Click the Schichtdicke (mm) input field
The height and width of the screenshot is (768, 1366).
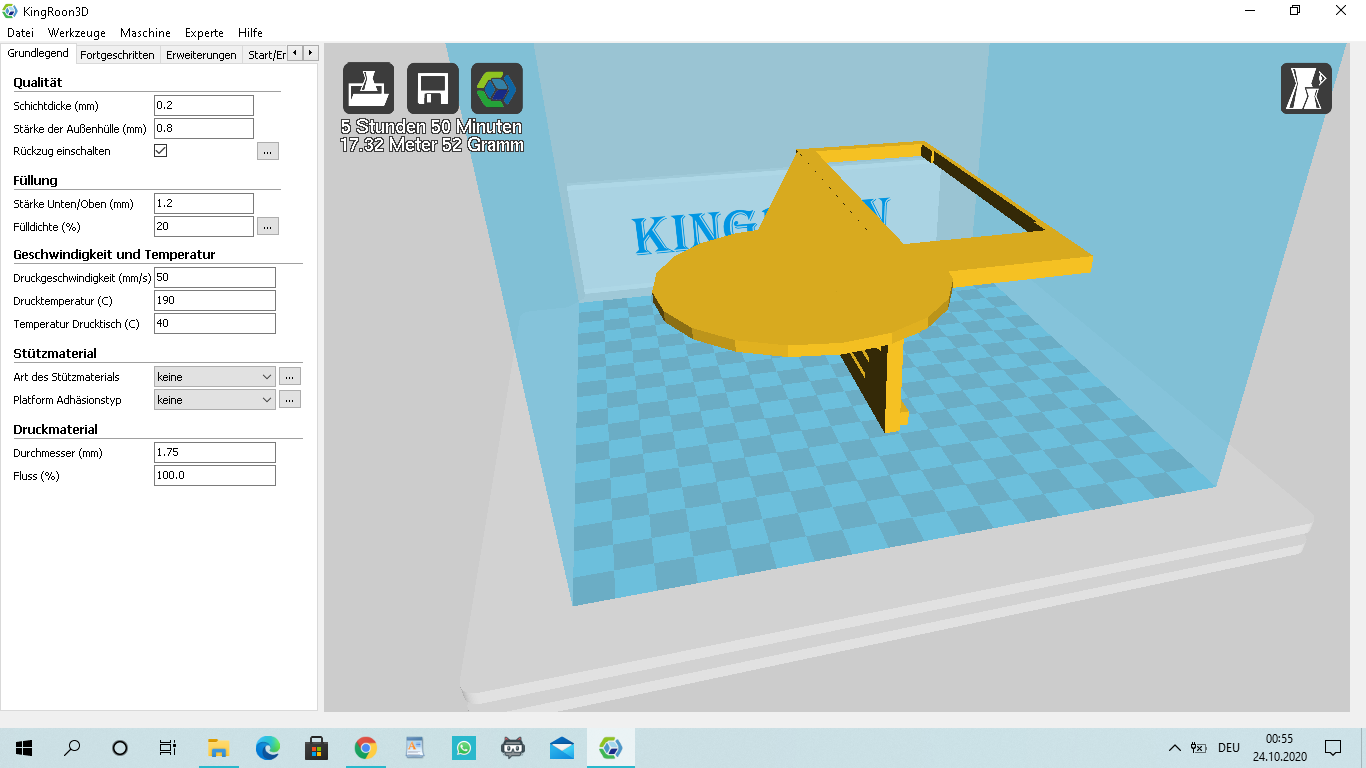click(x=204, y=106)
